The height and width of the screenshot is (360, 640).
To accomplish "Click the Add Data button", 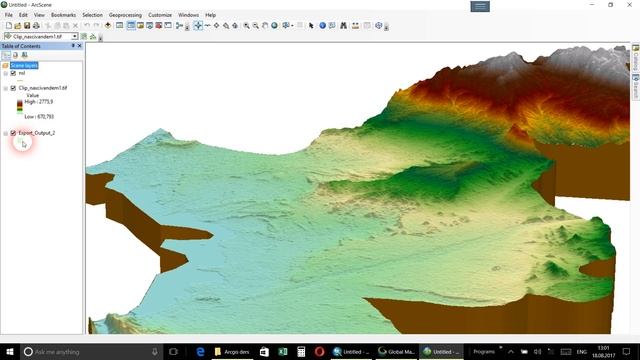I will (108, 26).
